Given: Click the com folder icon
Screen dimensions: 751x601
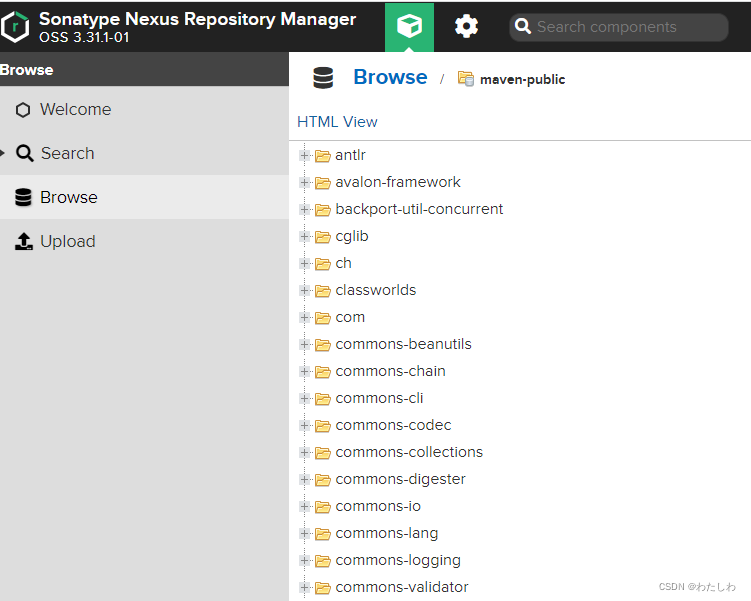Looking at the screenshot, I should point(323,318).
